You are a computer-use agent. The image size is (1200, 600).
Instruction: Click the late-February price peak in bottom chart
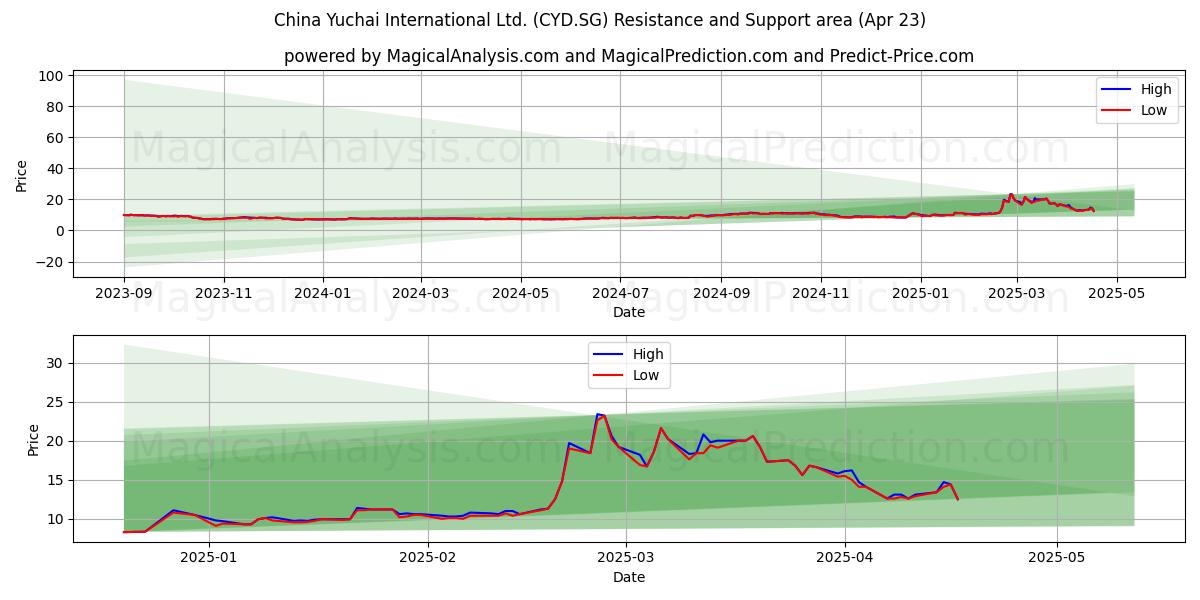coord(599,415)
